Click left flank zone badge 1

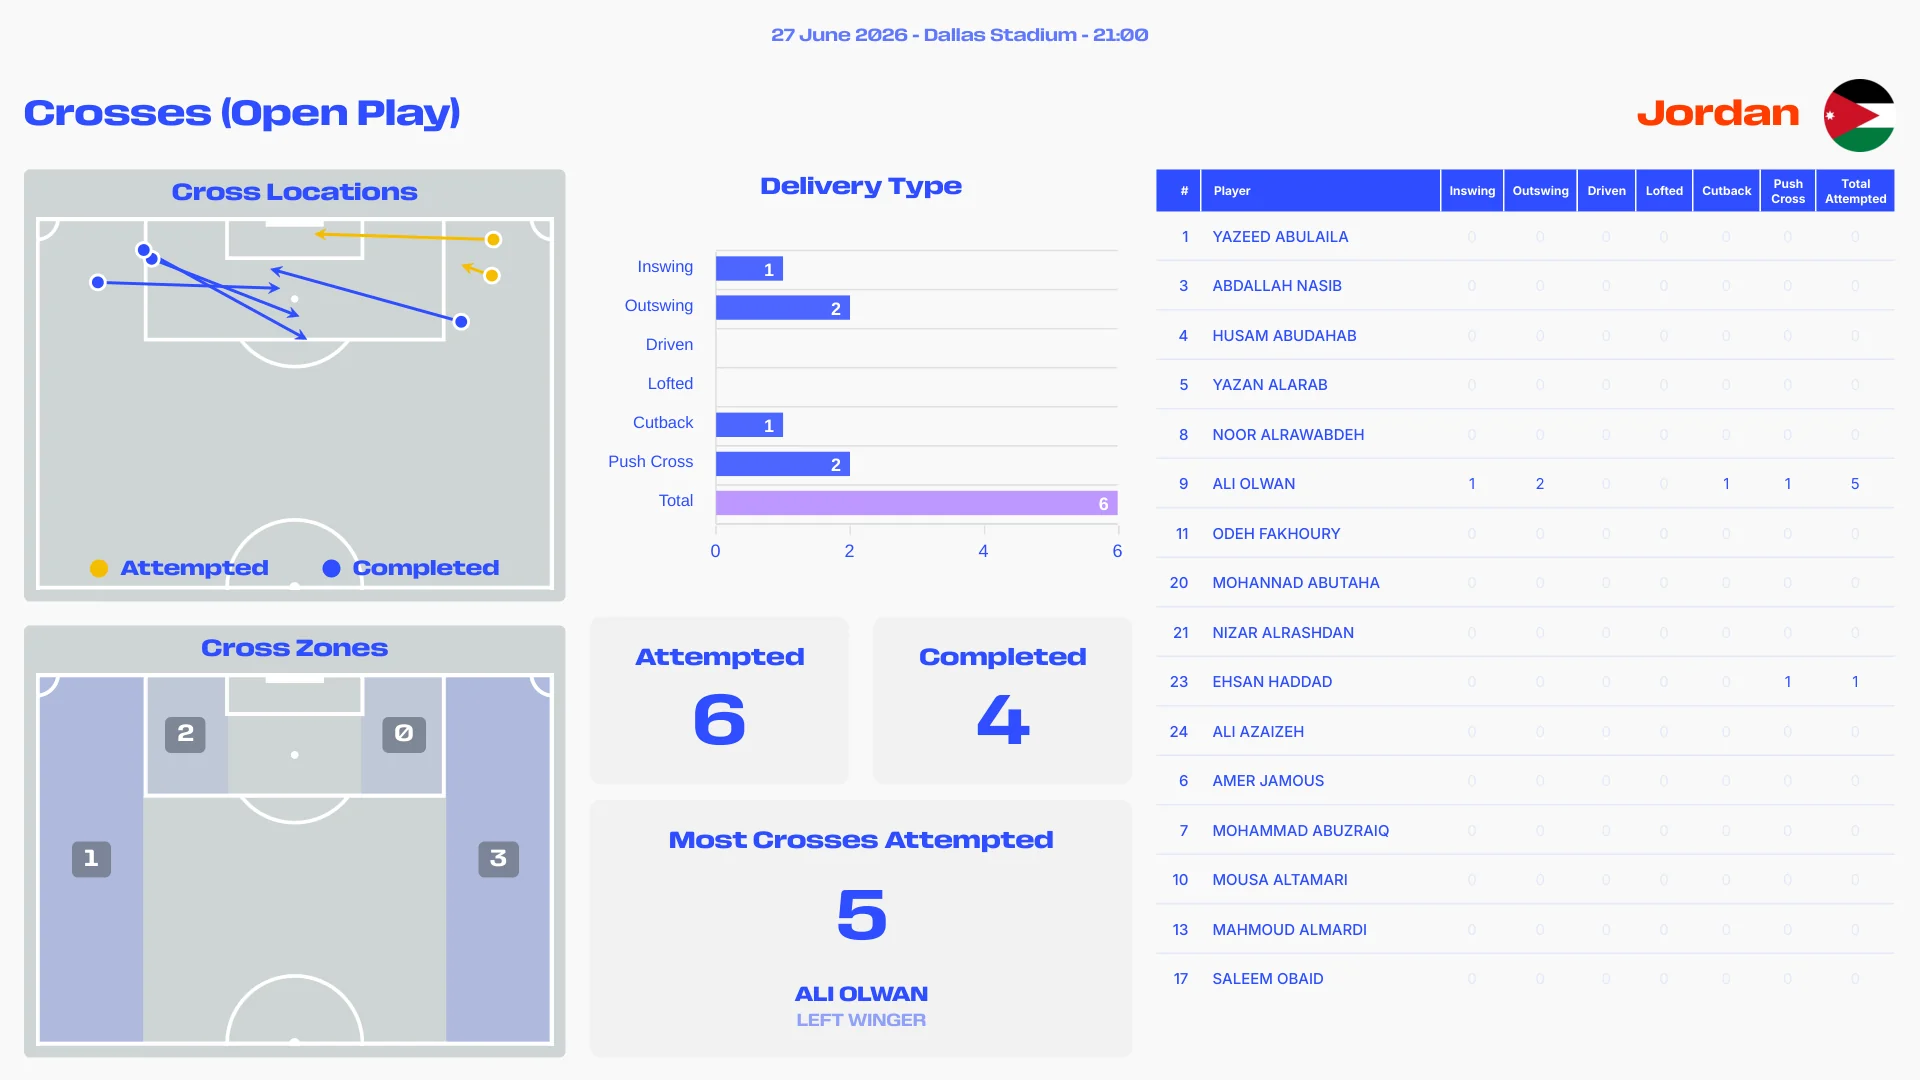(x=91, y=859)
